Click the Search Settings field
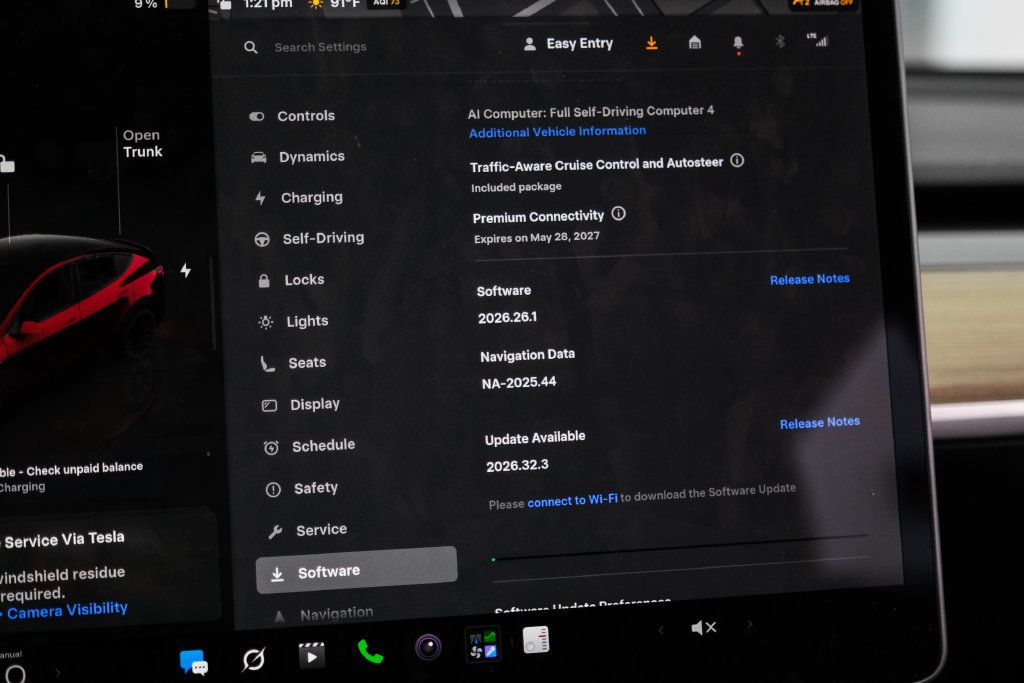 tap(320, 47)
